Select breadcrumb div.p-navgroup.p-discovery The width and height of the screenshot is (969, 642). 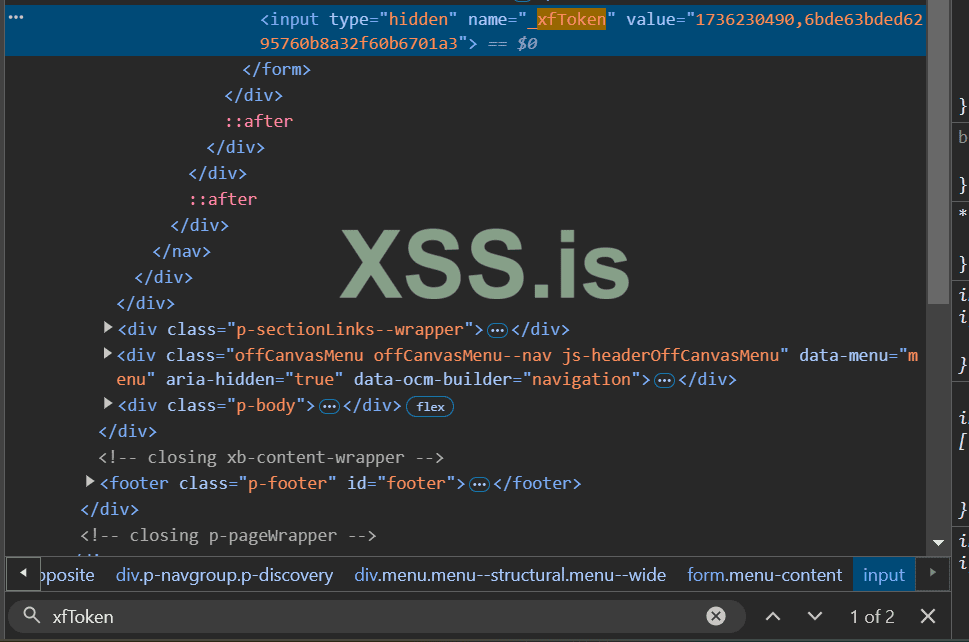tap(224, 575)
